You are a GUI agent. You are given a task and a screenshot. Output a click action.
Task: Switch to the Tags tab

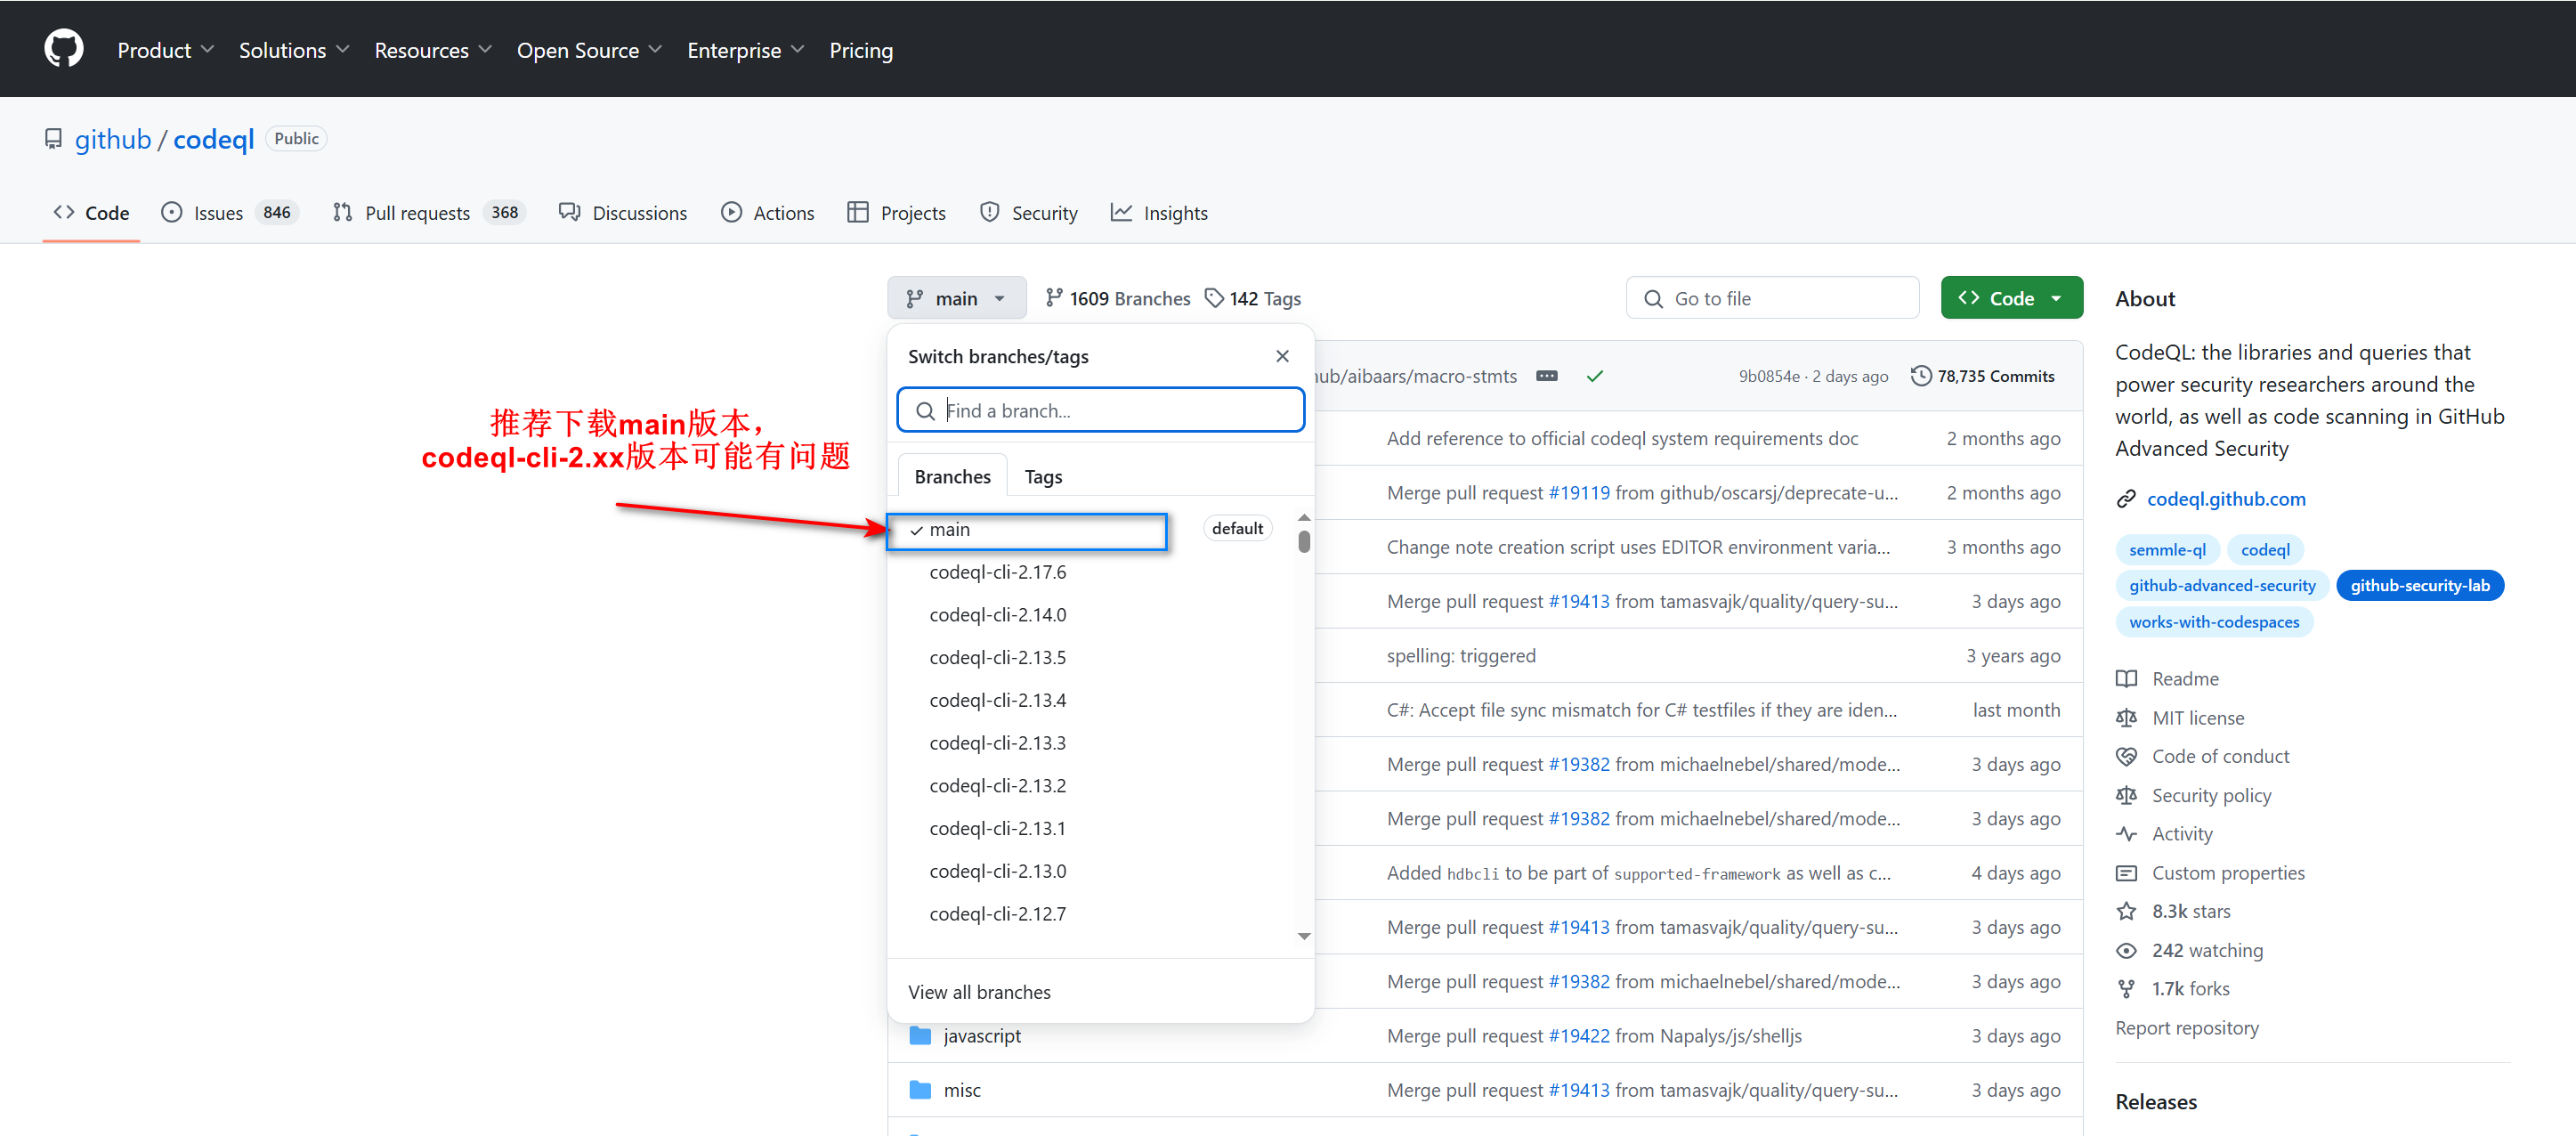[x=1043, y=477]
